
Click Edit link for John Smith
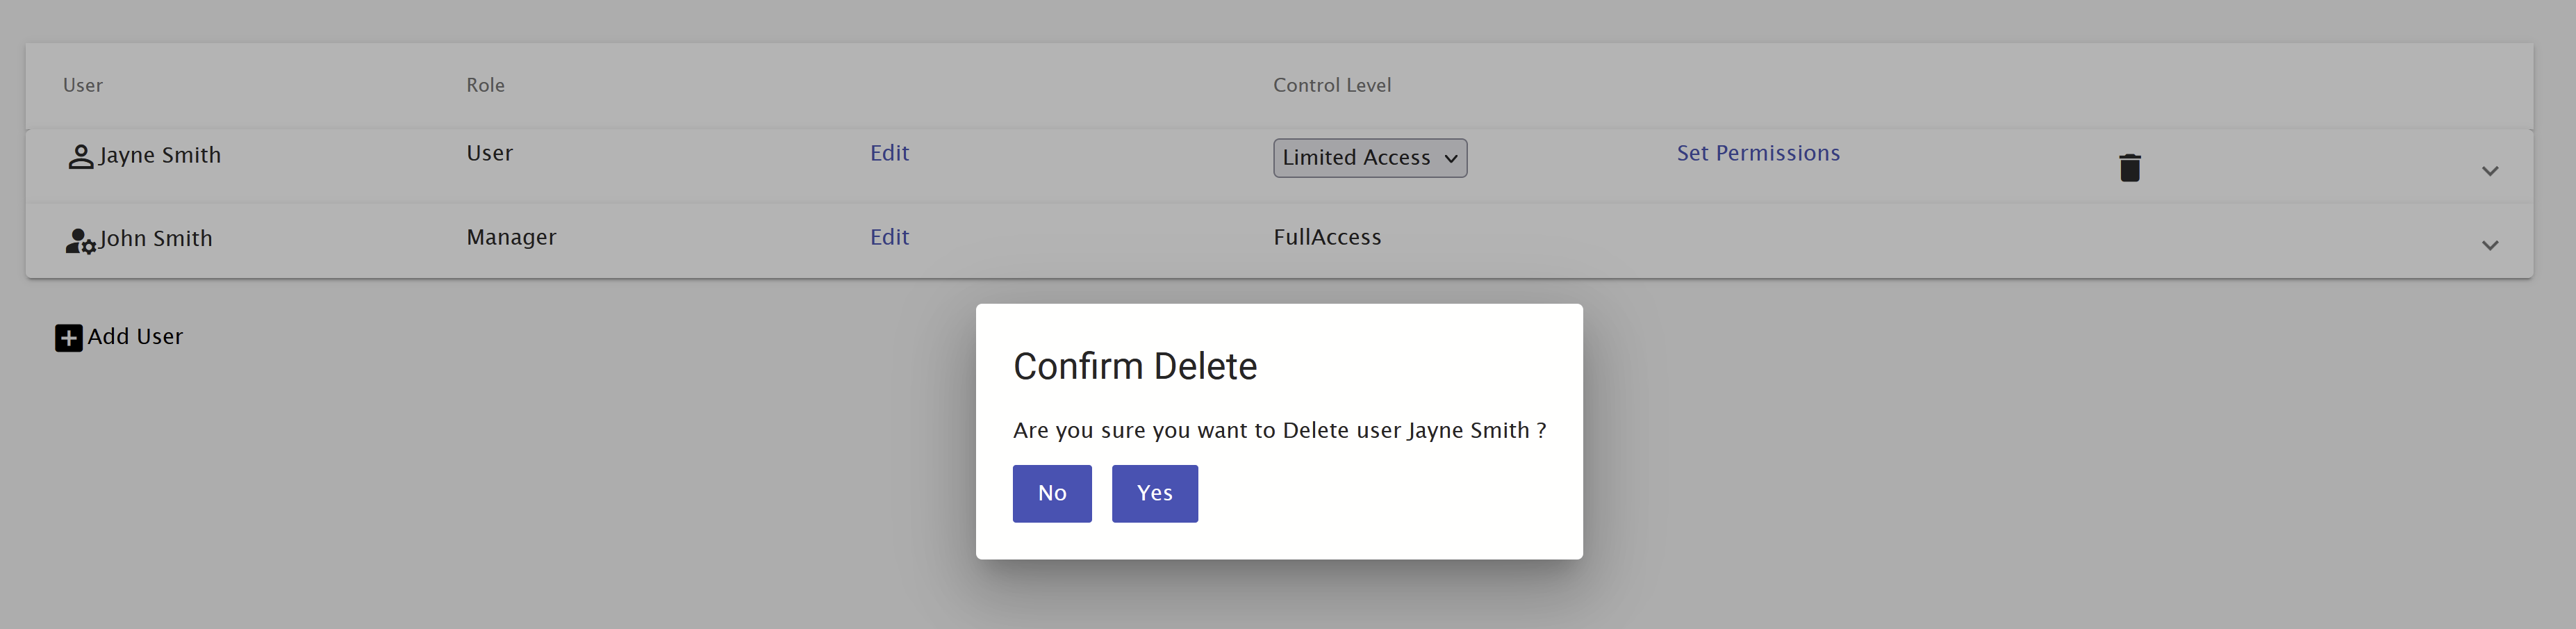tap(889, 237)
